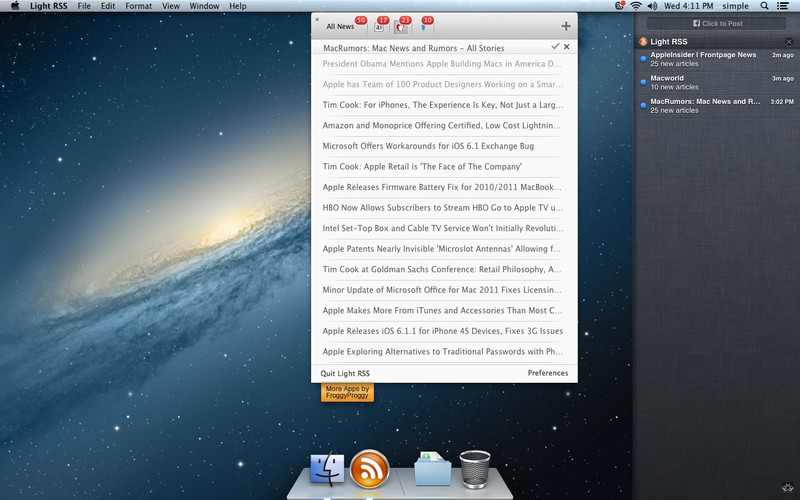Open Light RSS orange icon in Dock

coord(370,469)
